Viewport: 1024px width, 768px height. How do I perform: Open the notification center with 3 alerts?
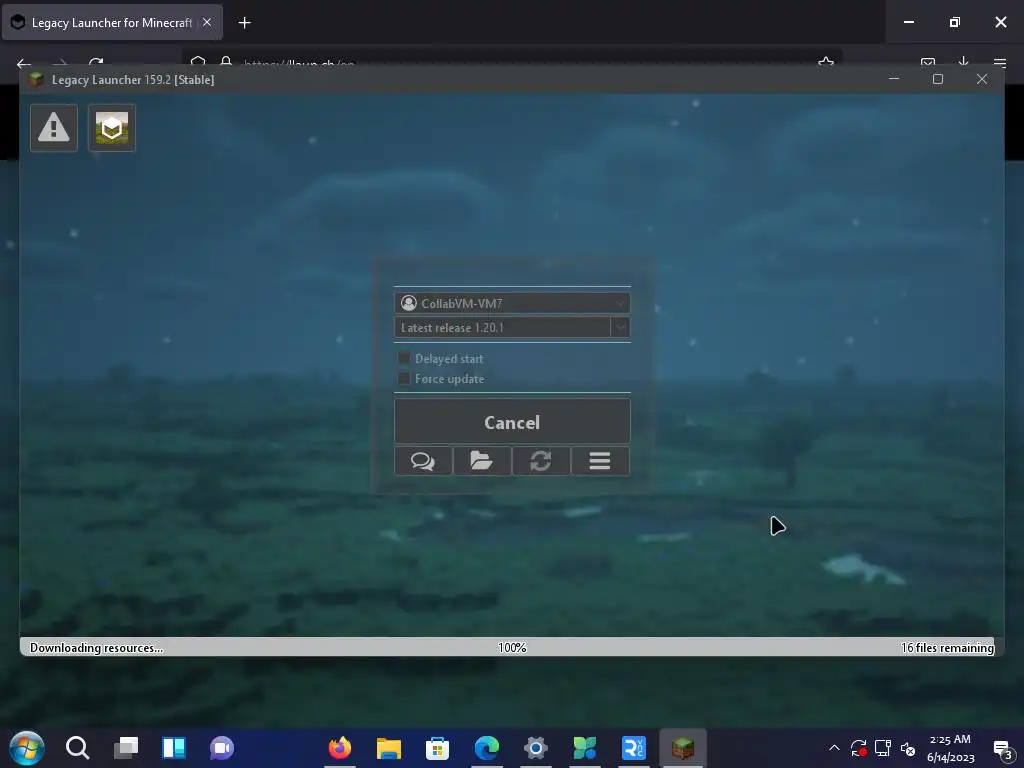(x=1003, y=750)
